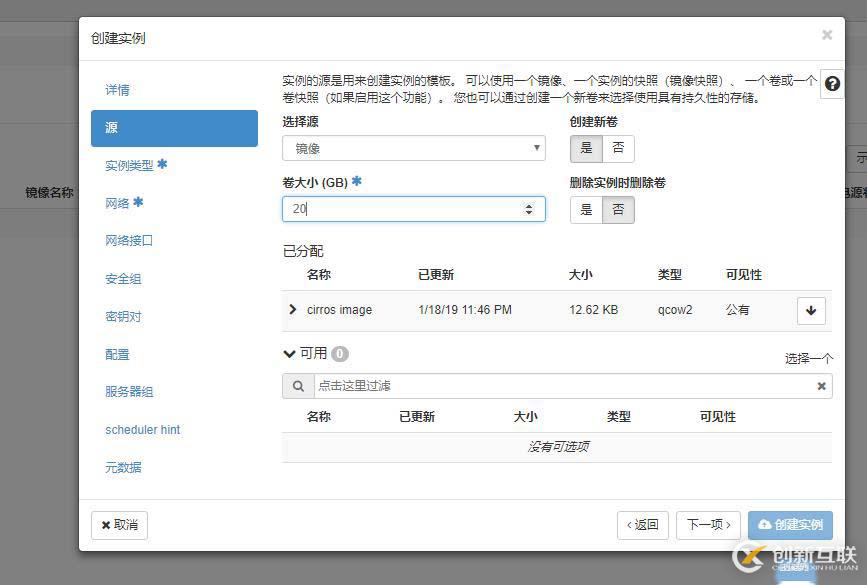Viewport: 867px width, 585px height.
Task: Open the 网络 step
Action: (x=118, y=203)
